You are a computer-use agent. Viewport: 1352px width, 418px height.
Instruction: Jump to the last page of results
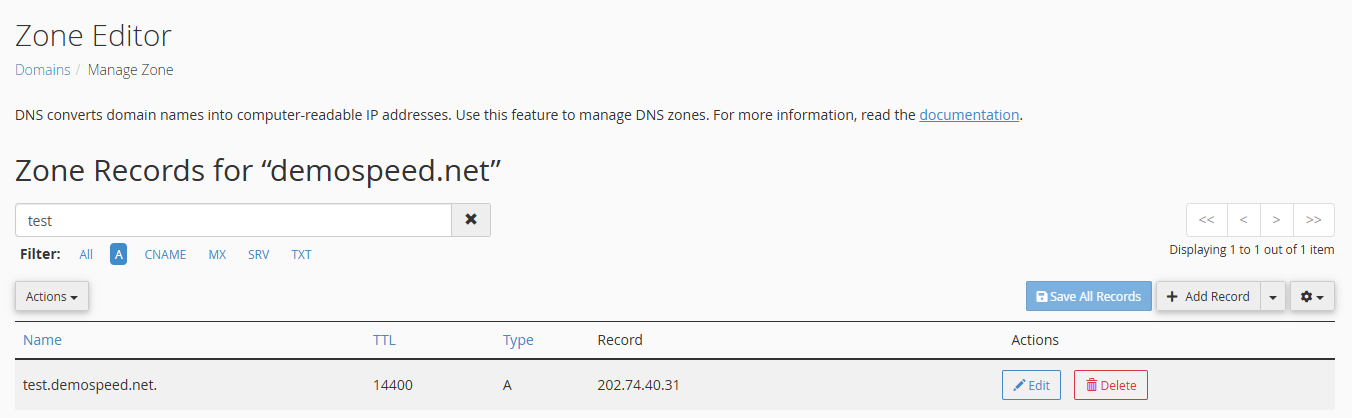tap(1314, 220)
